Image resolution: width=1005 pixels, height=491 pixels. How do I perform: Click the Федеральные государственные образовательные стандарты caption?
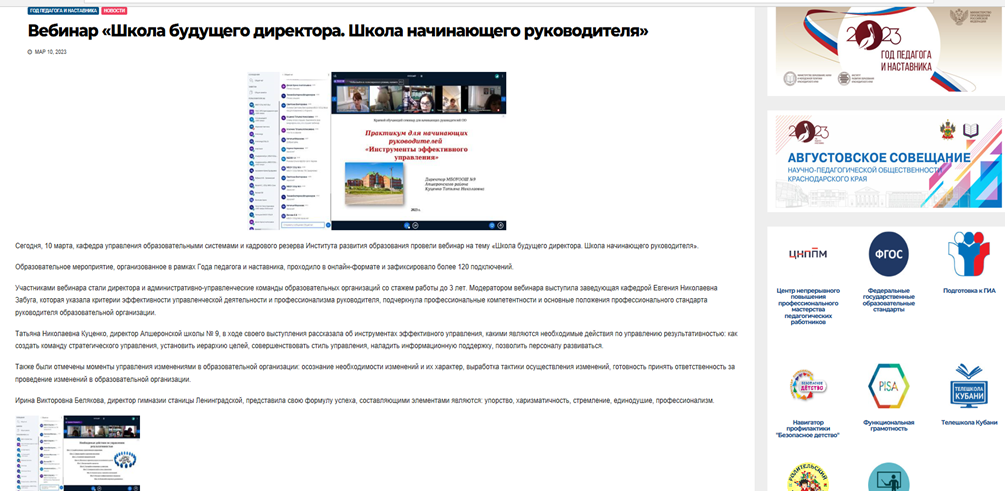(887, 303)
